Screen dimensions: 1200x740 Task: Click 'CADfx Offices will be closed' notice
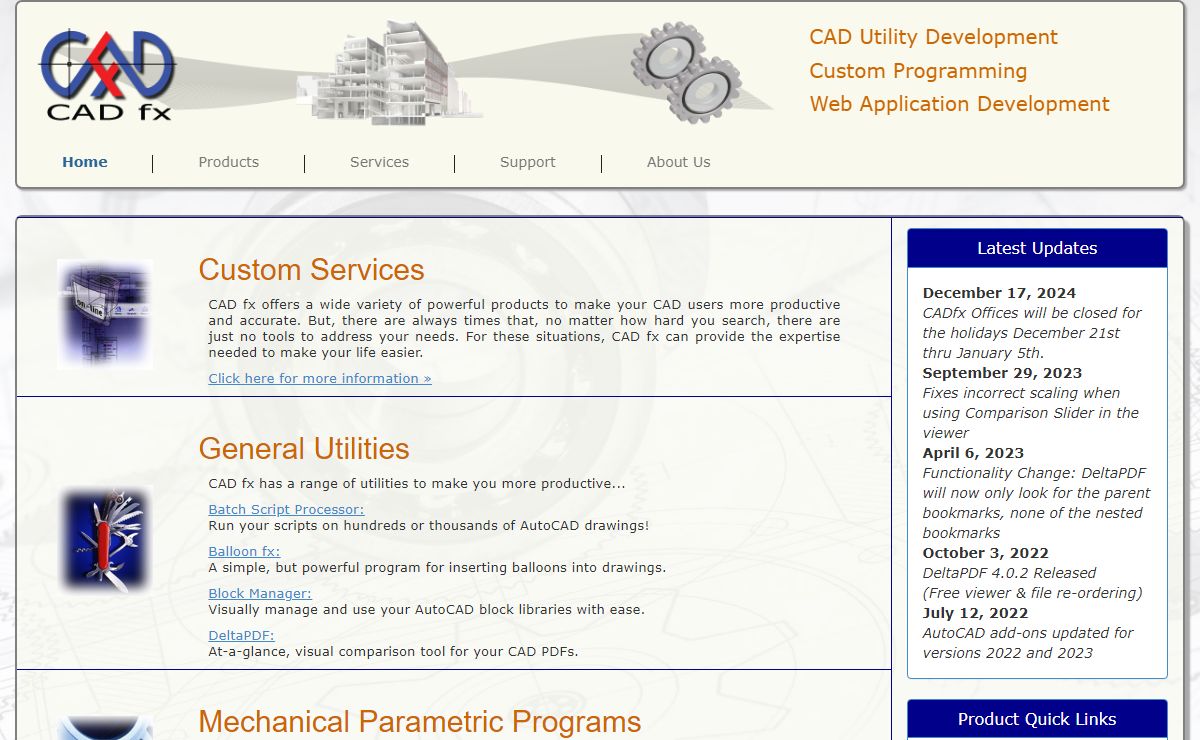pyautogui.click(x=1032, y=333)
